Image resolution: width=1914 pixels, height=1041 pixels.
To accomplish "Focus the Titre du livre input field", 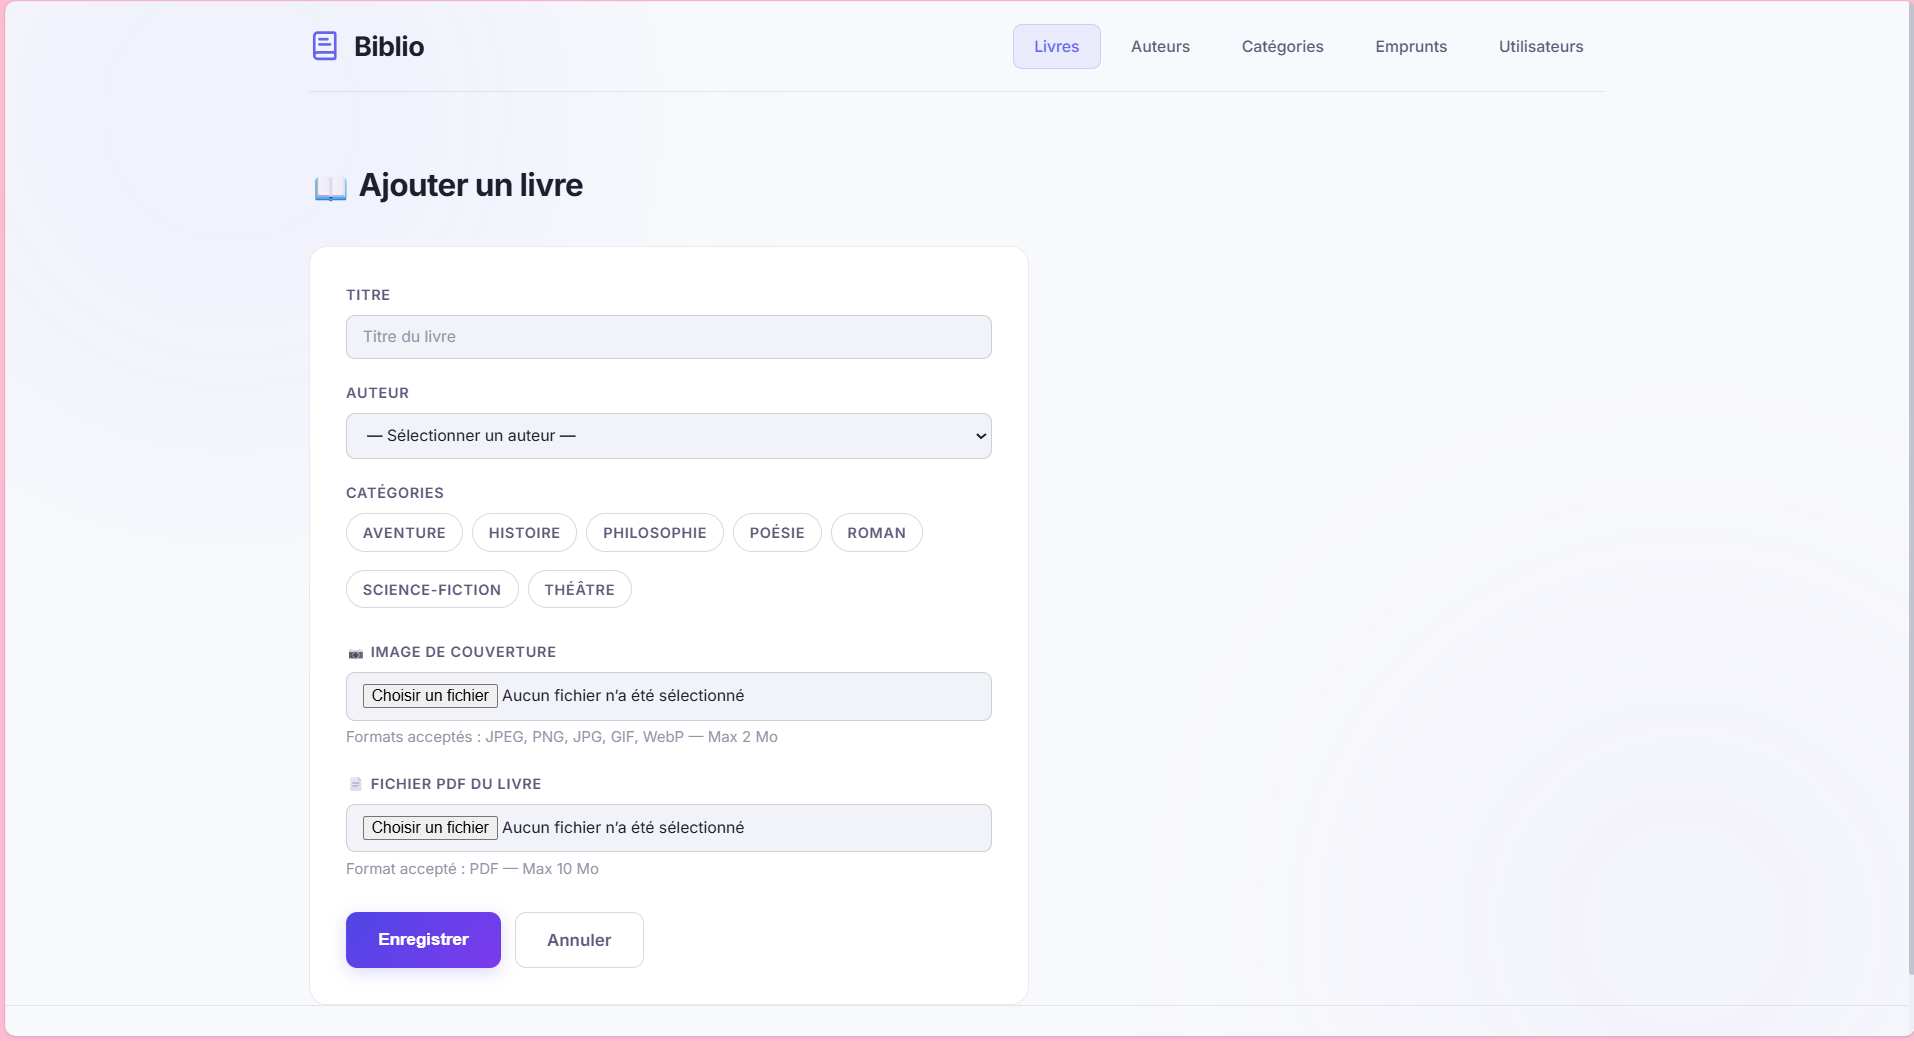I will [x=668, y=337].
